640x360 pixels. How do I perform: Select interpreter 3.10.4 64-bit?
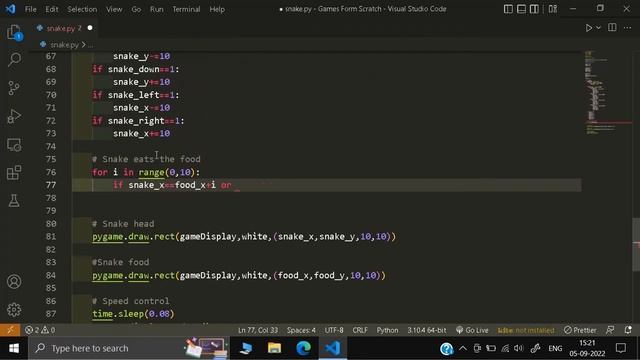click(x=426, y=330)
